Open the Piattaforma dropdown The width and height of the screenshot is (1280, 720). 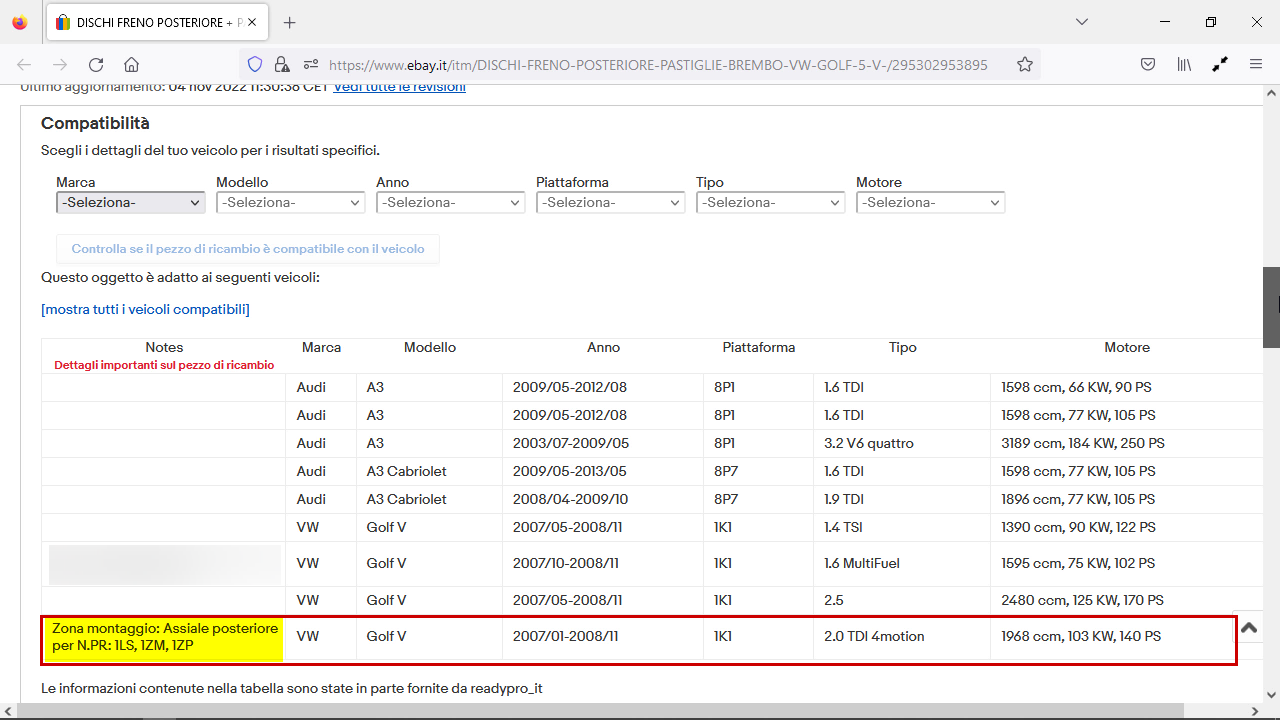[x=611, y=202]
